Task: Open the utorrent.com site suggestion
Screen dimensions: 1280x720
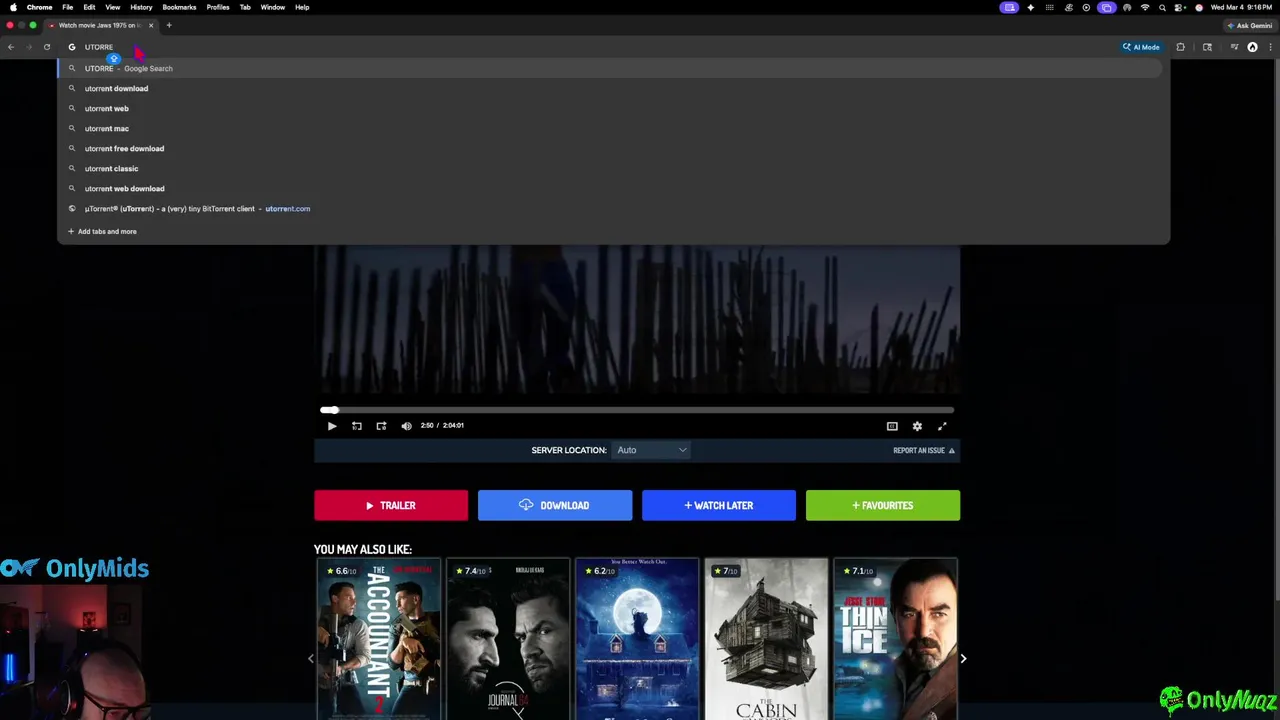Action: point(612,208)
